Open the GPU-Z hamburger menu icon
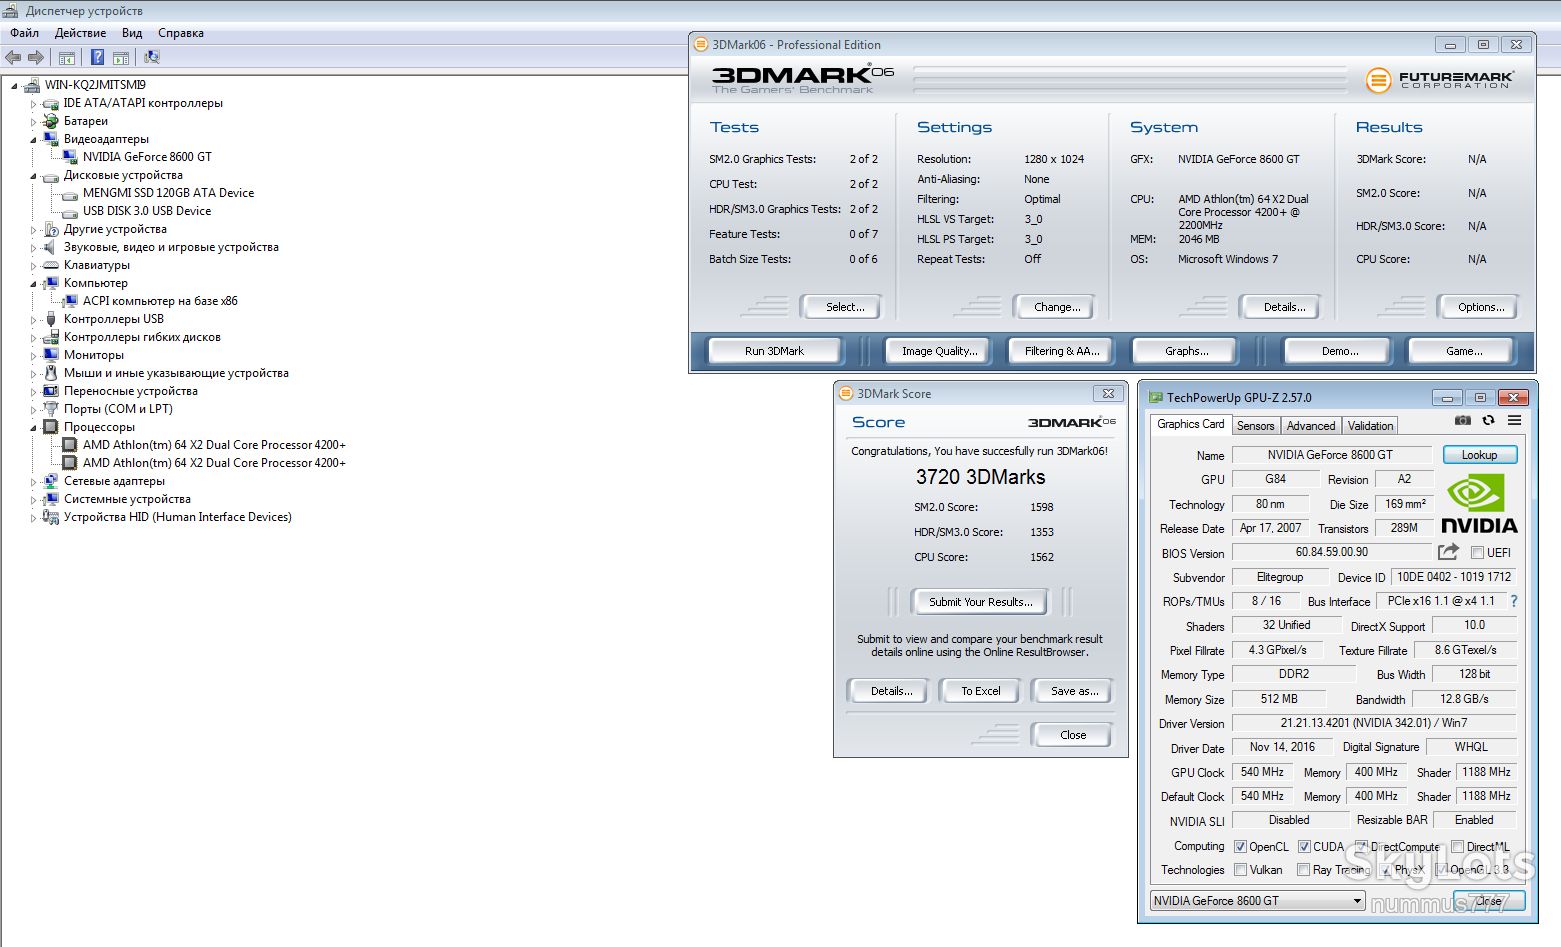The image size is (1561, 947). pyautogui.click(x=1514, y=421)
